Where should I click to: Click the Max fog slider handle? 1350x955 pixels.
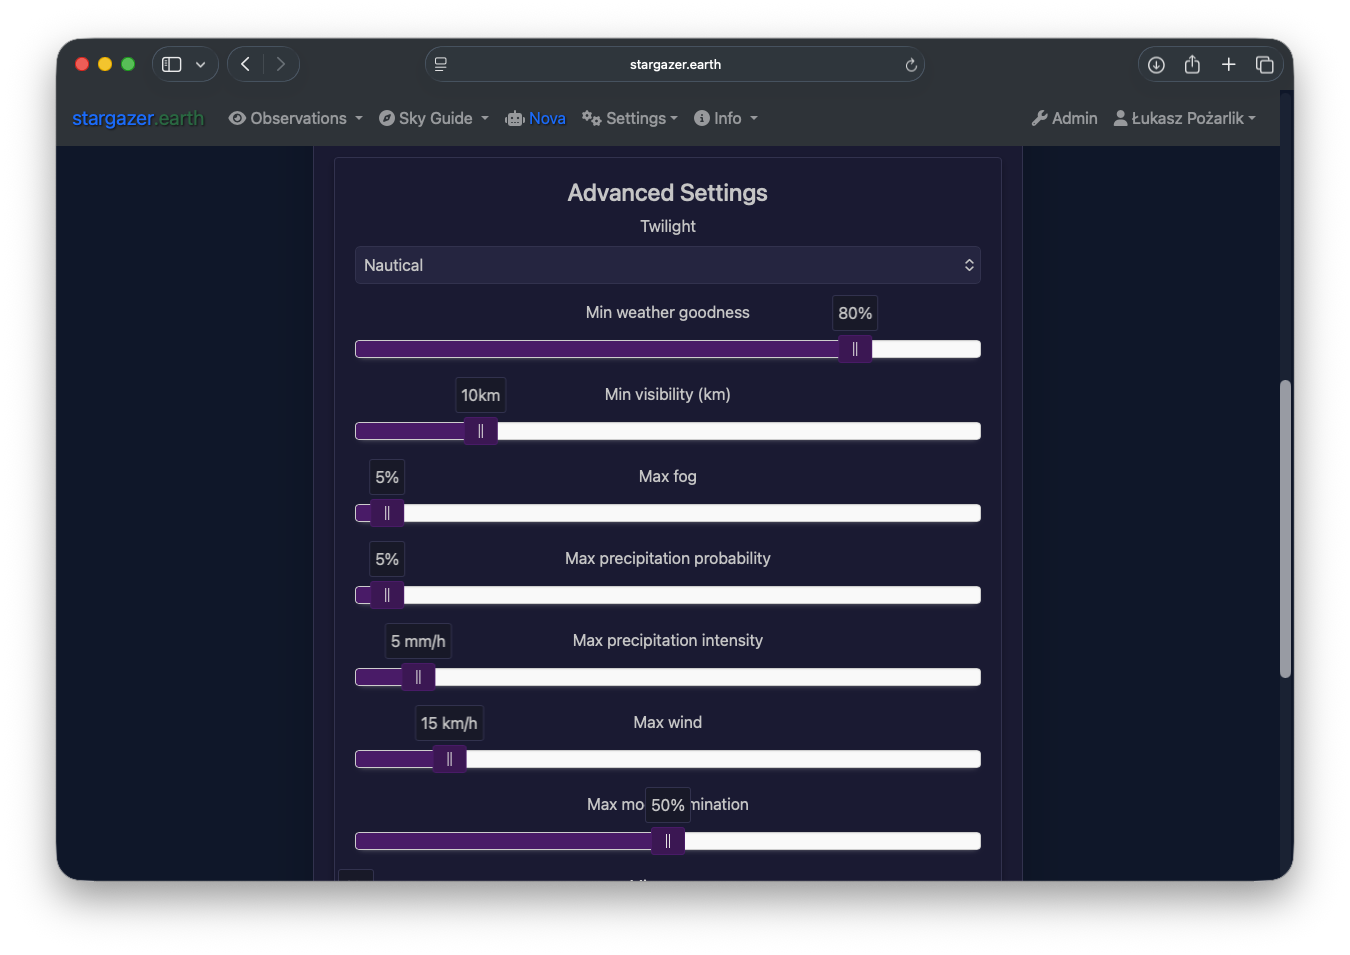387,513
